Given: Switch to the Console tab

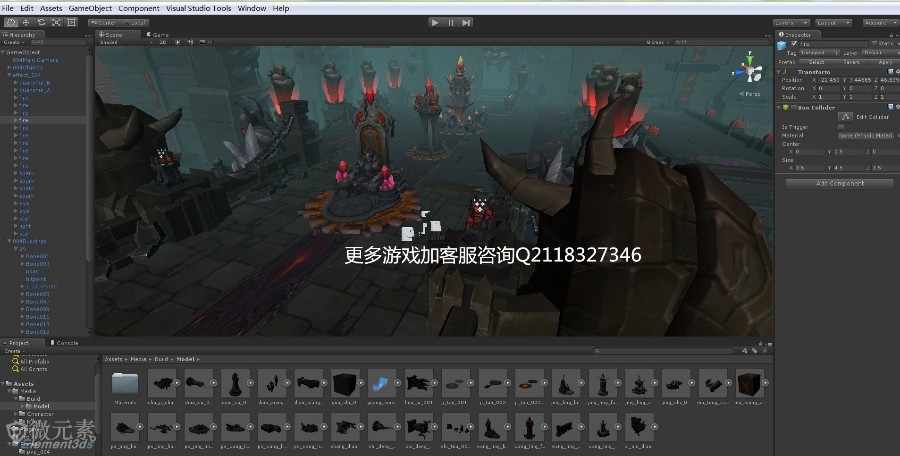Looking at the screenshot, I should (x=64, y=342).
